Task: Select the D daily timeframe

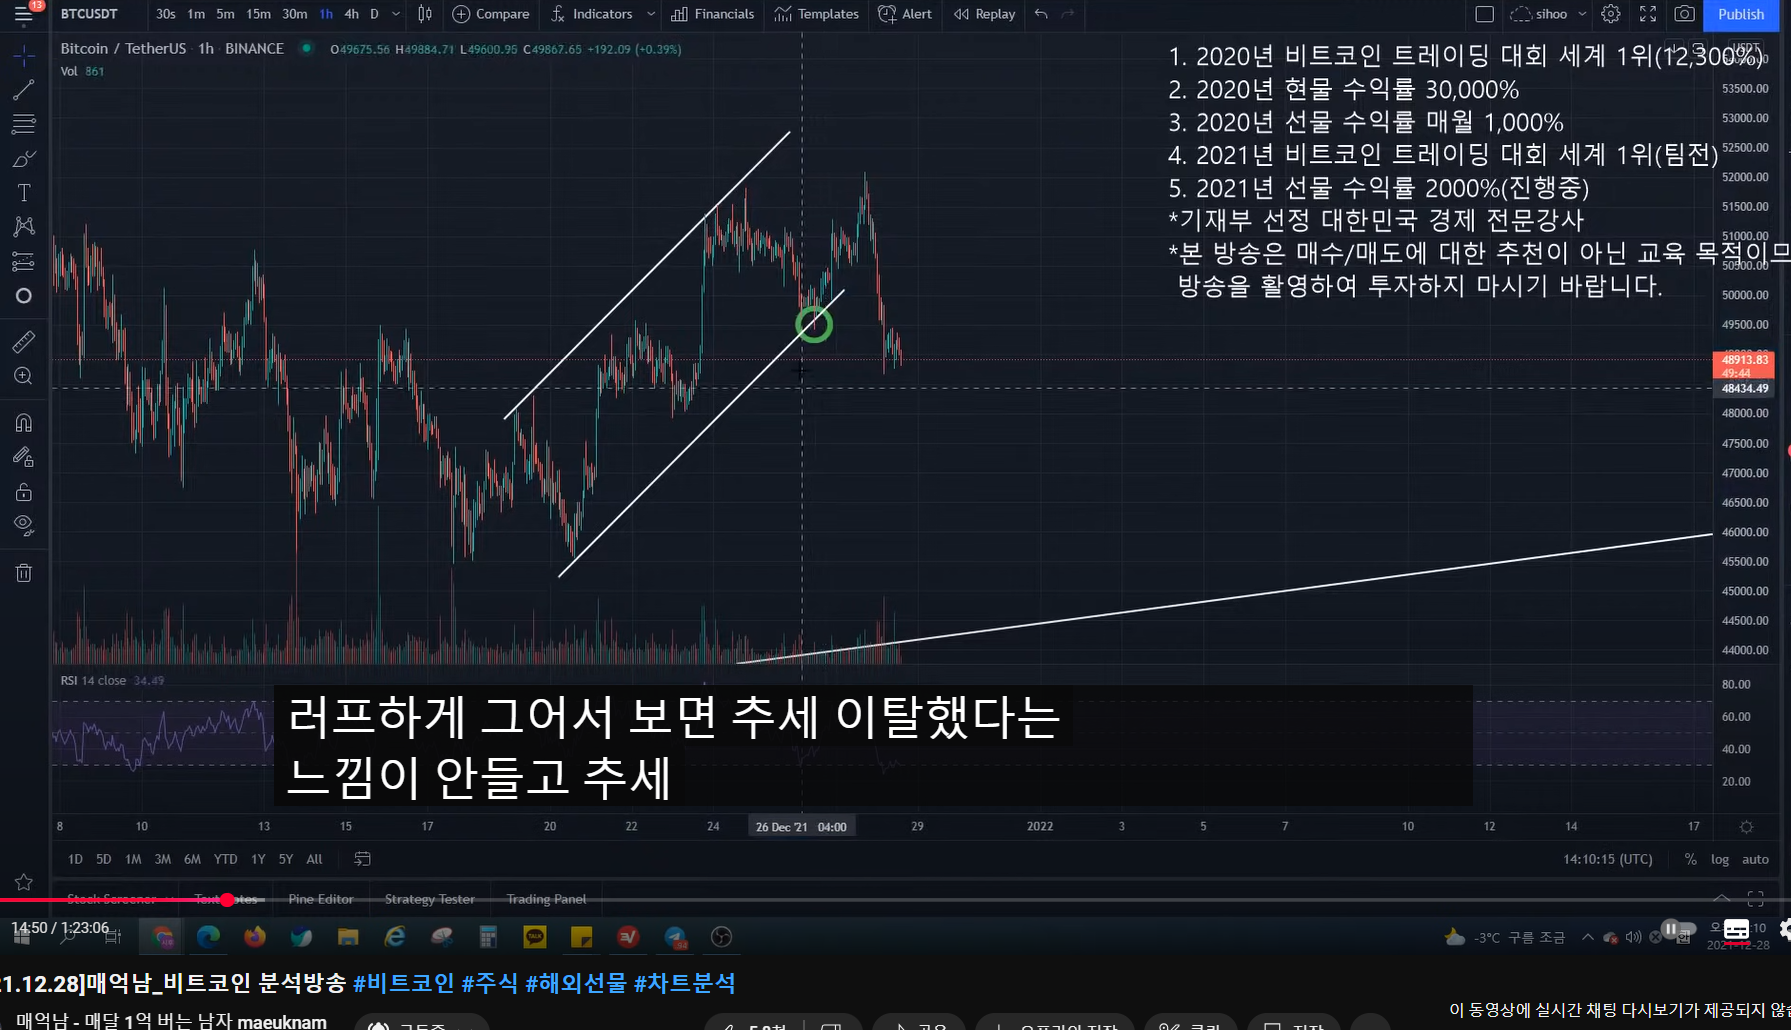Action: tap(374, 14)
